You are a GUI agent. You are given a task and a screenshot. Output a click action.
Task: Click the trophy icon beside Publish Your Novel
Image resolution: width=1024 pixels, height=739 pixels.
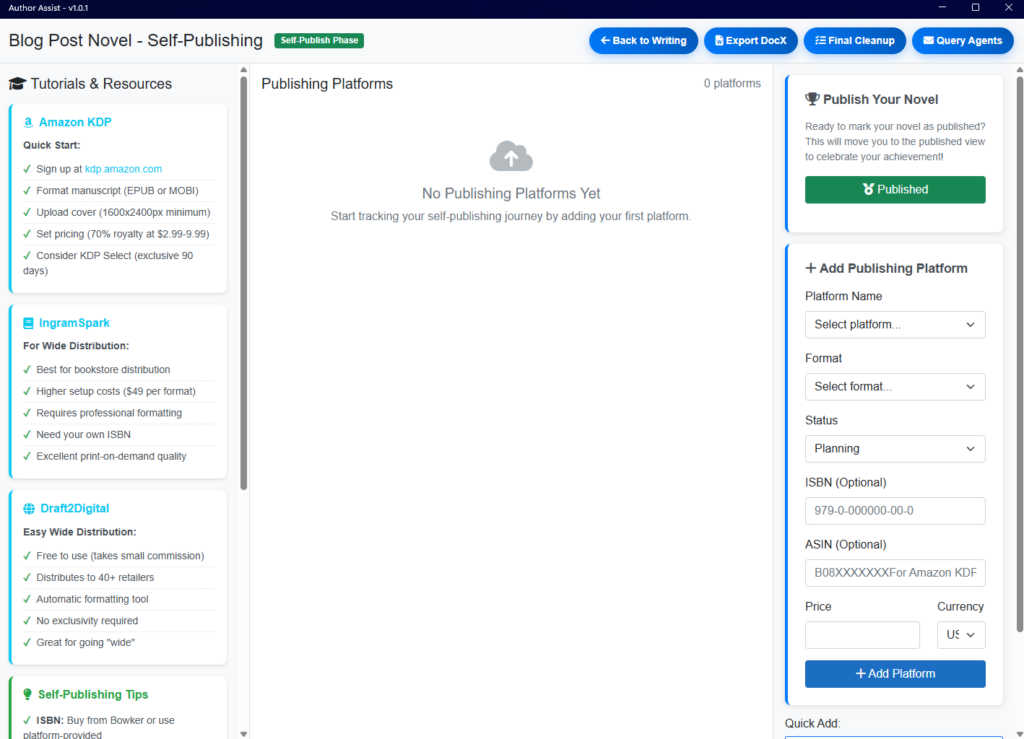[812, 99]
